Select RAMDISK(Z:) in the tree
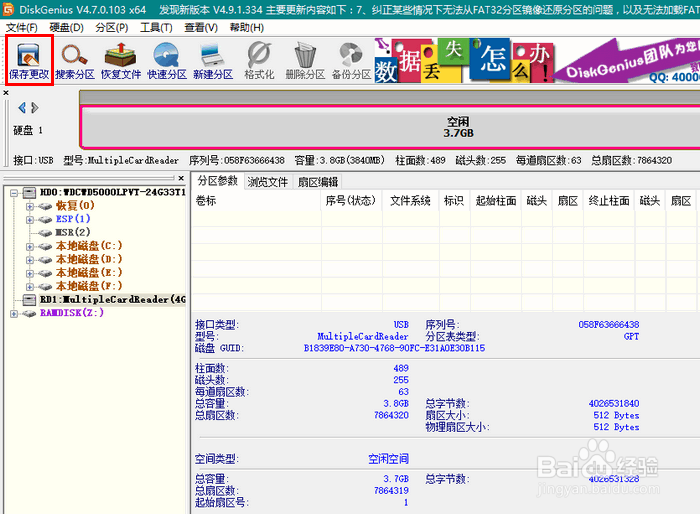 click(72, 313)
